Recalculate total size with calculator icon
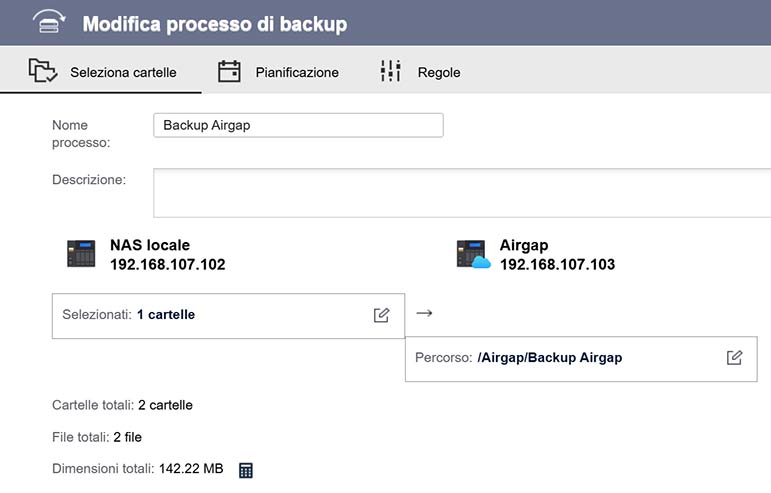Screen dimensions: 771x493 coord(247,469)
